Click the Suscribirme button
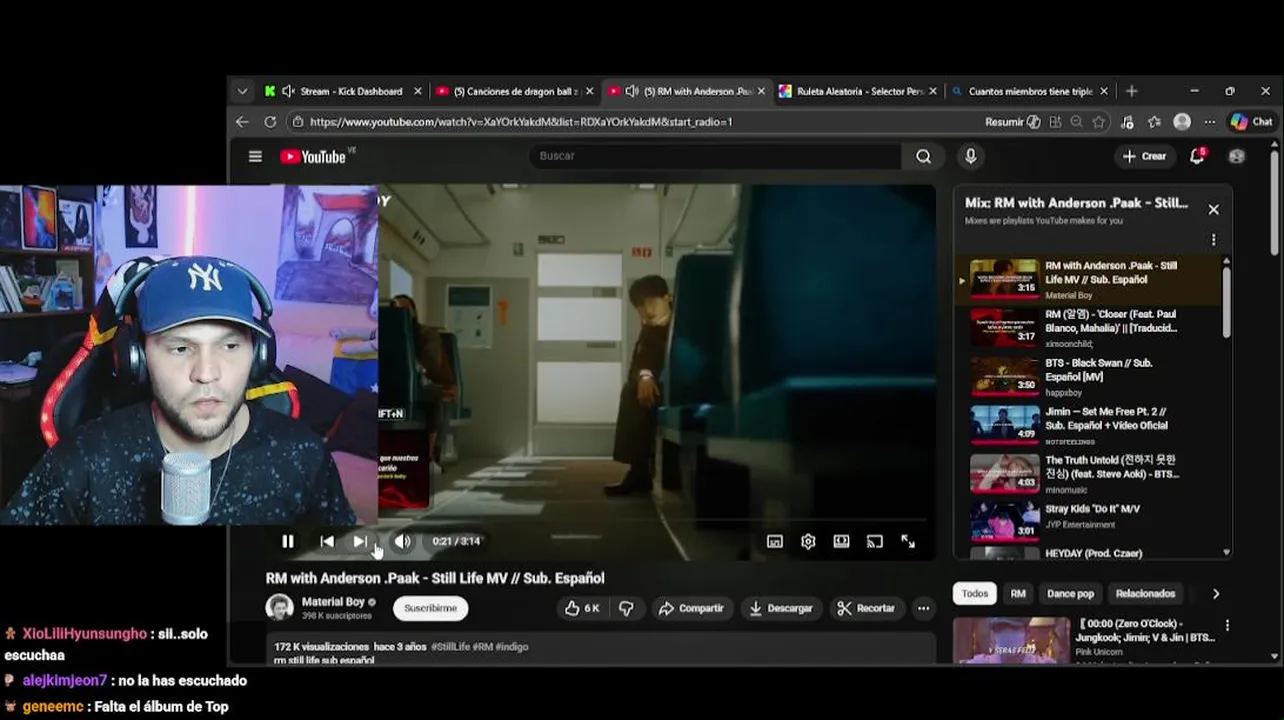Viewport: 1284px width, 720px height. 431,608
